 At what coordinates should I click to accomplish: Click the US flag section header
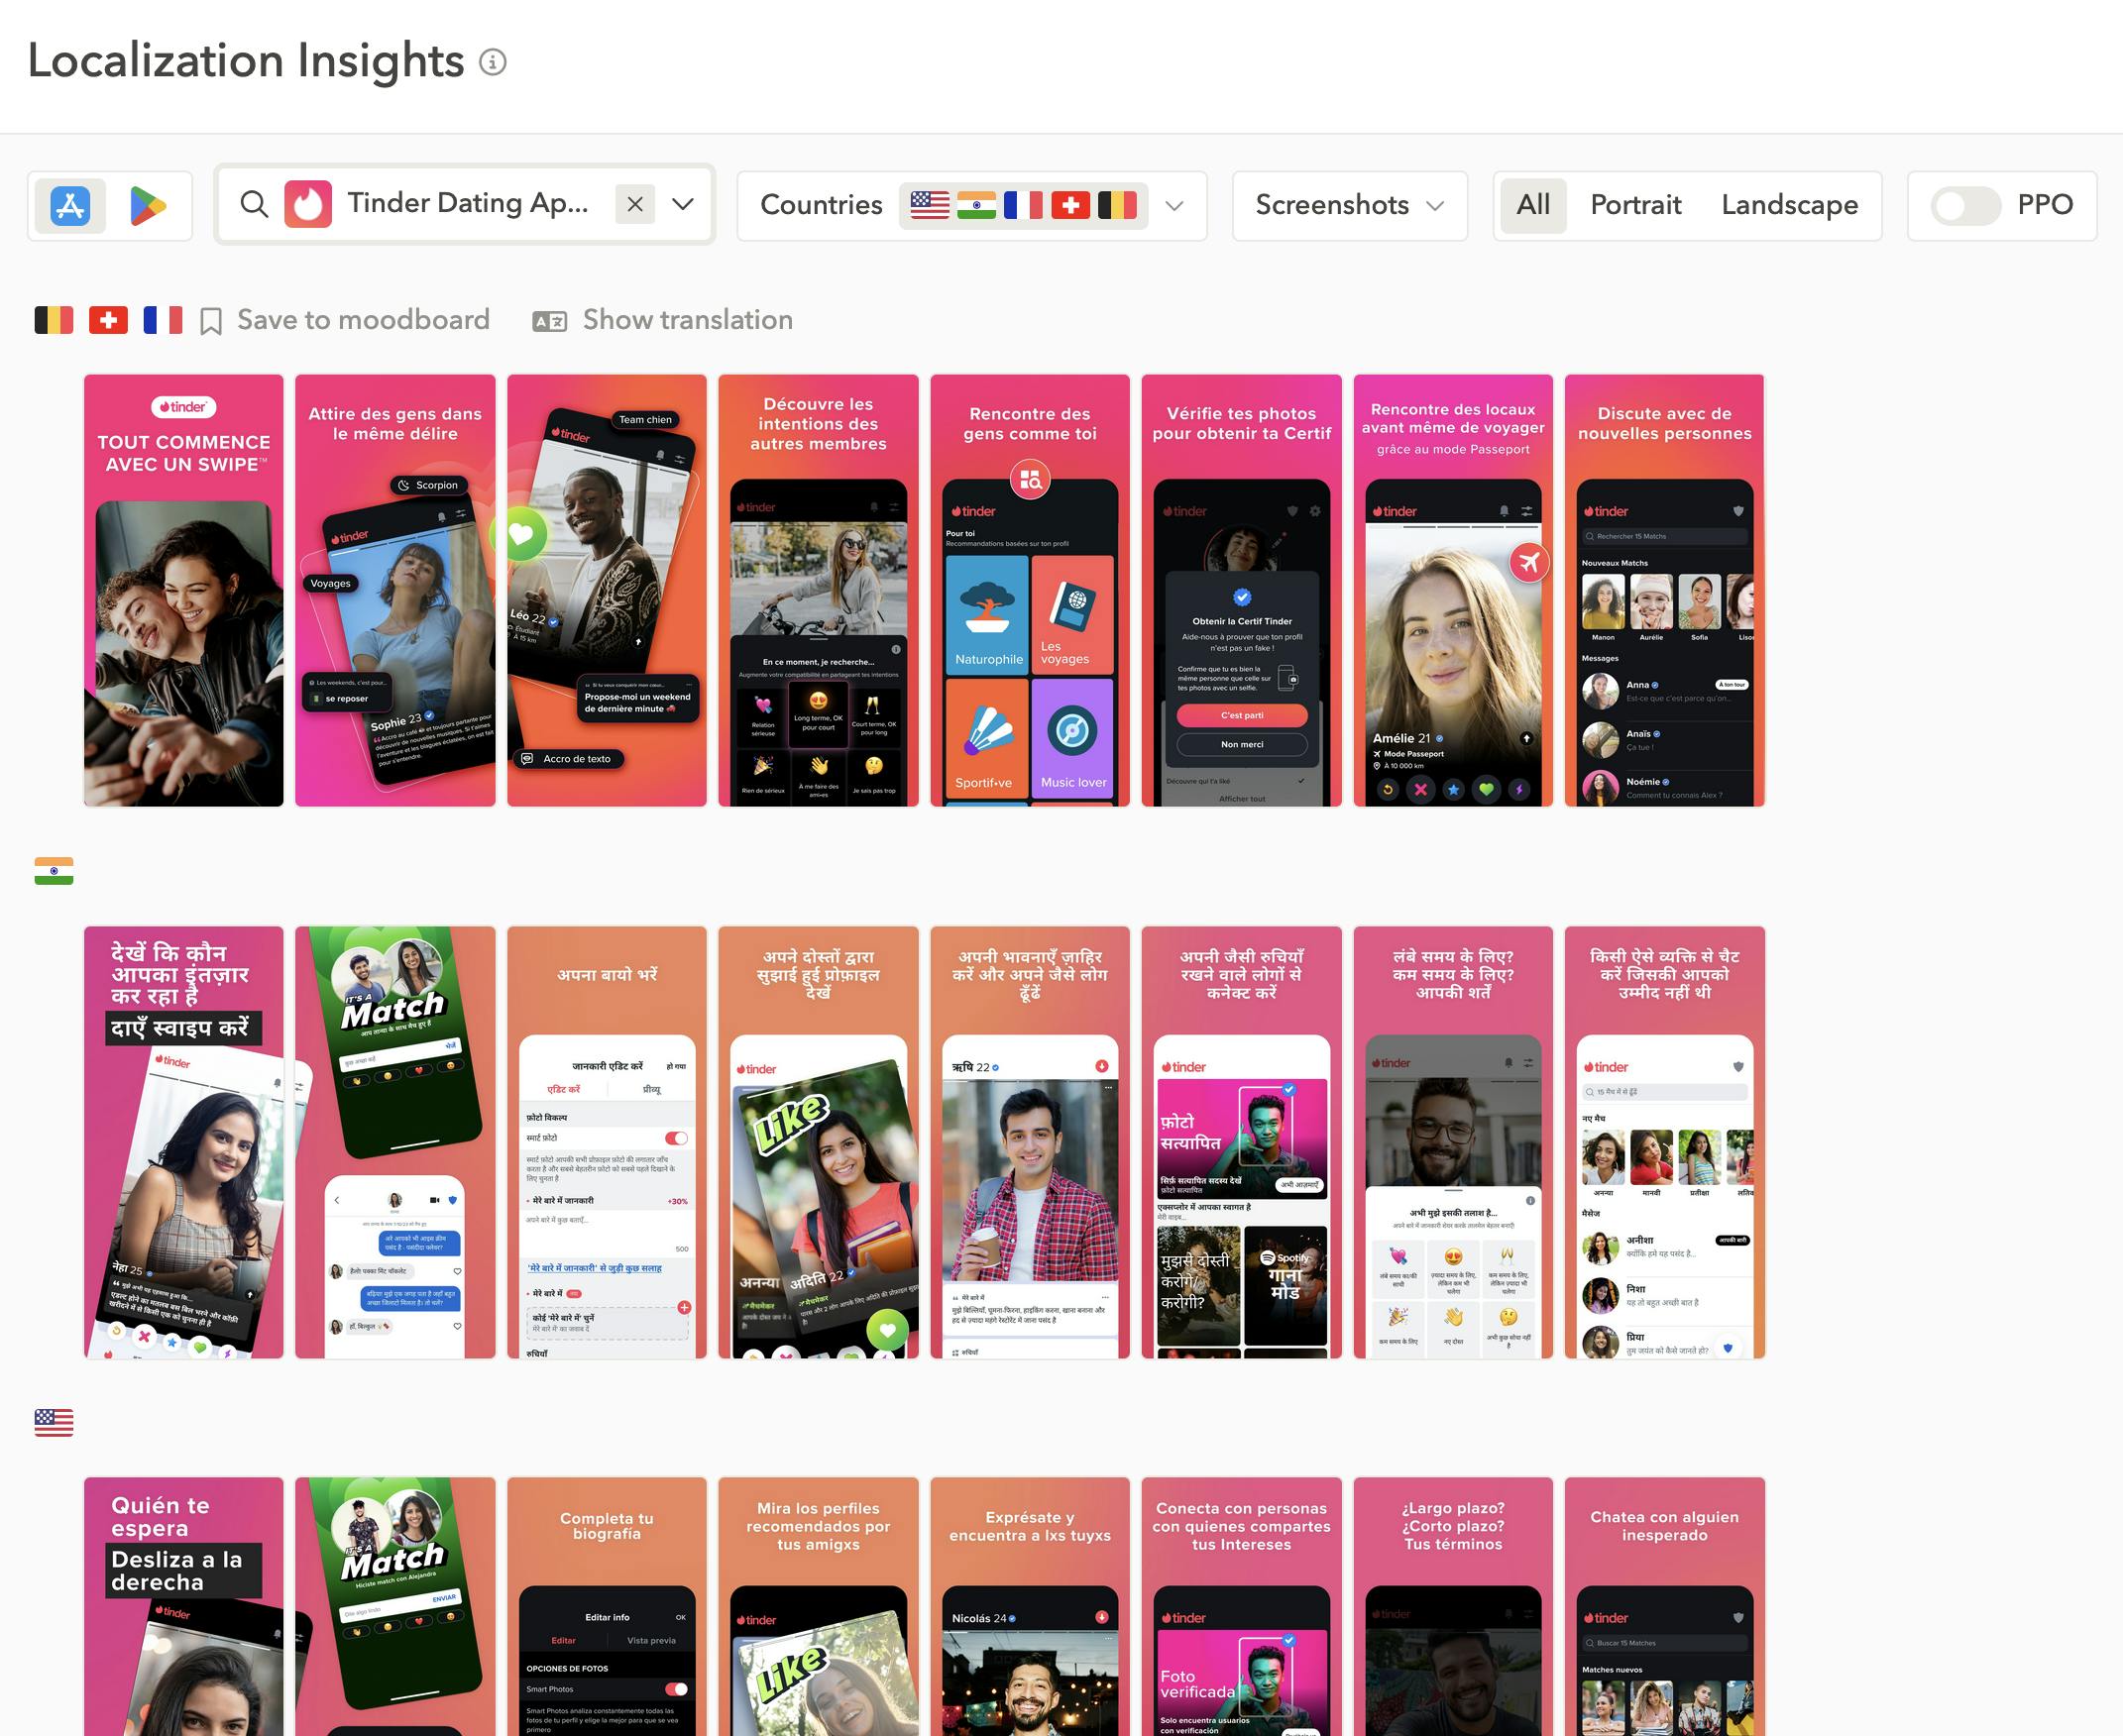pyautogui.click(x=54, y=1422)
